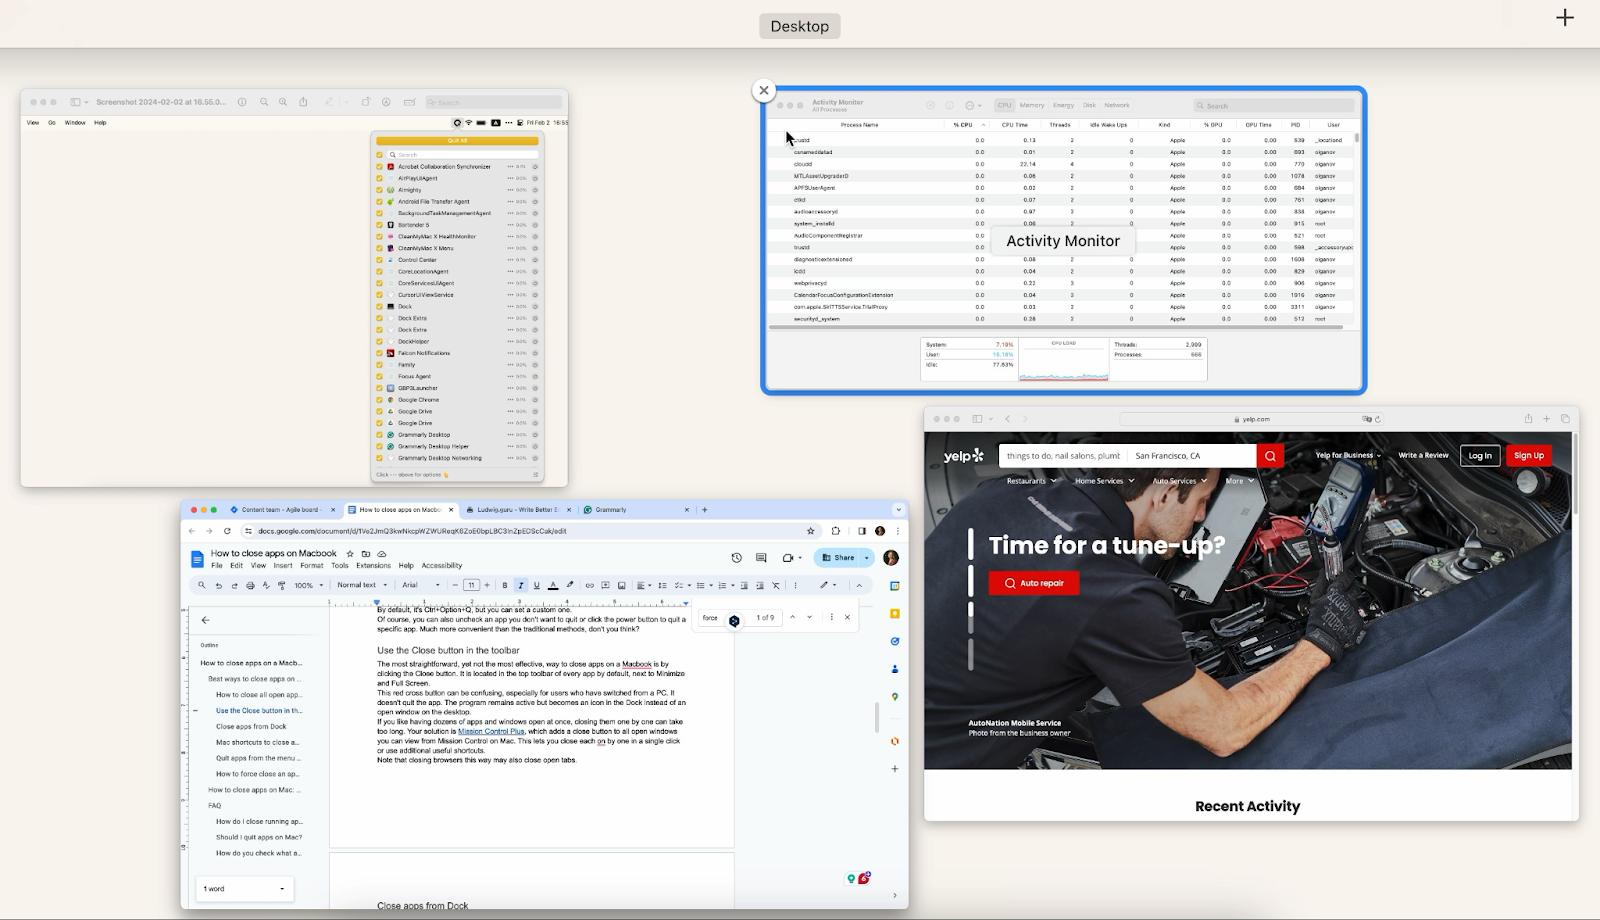Toggle checkbox for Almighty
This screenshot has width=1600, height=920.
pyautogui.click(x=380, y=190)
